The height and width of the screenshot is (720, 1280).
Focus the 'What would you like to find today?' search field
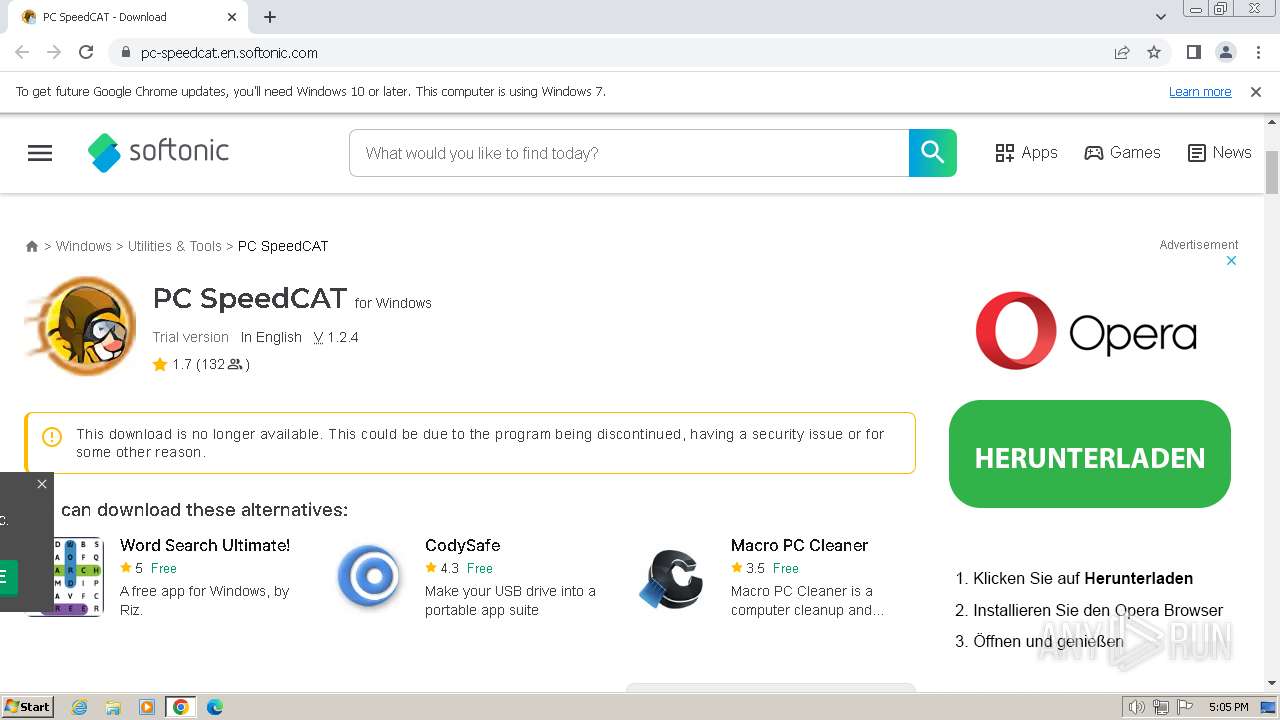[x=629, y=153]
